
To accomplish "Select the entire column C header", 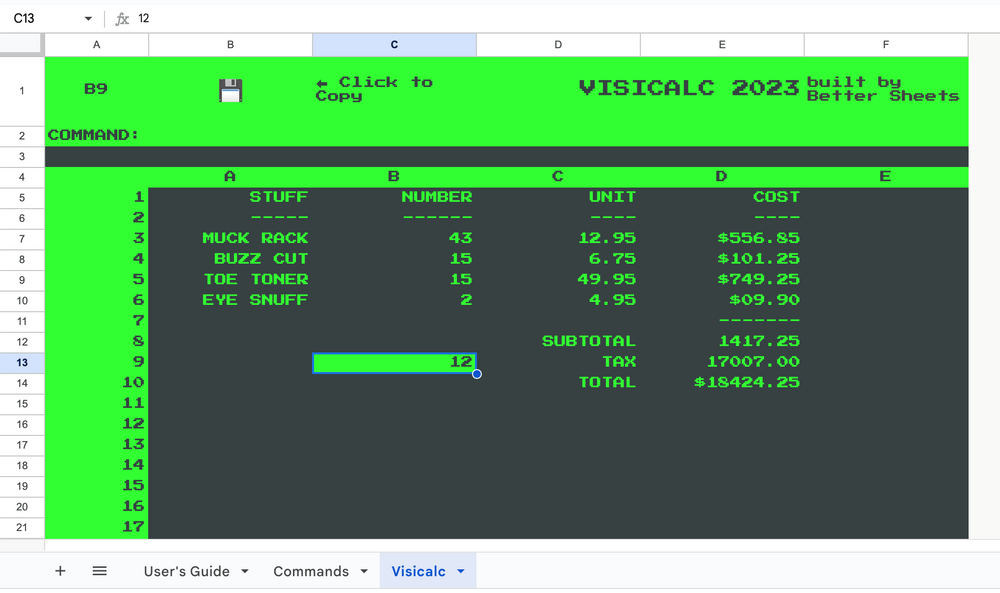I will 394,44.
